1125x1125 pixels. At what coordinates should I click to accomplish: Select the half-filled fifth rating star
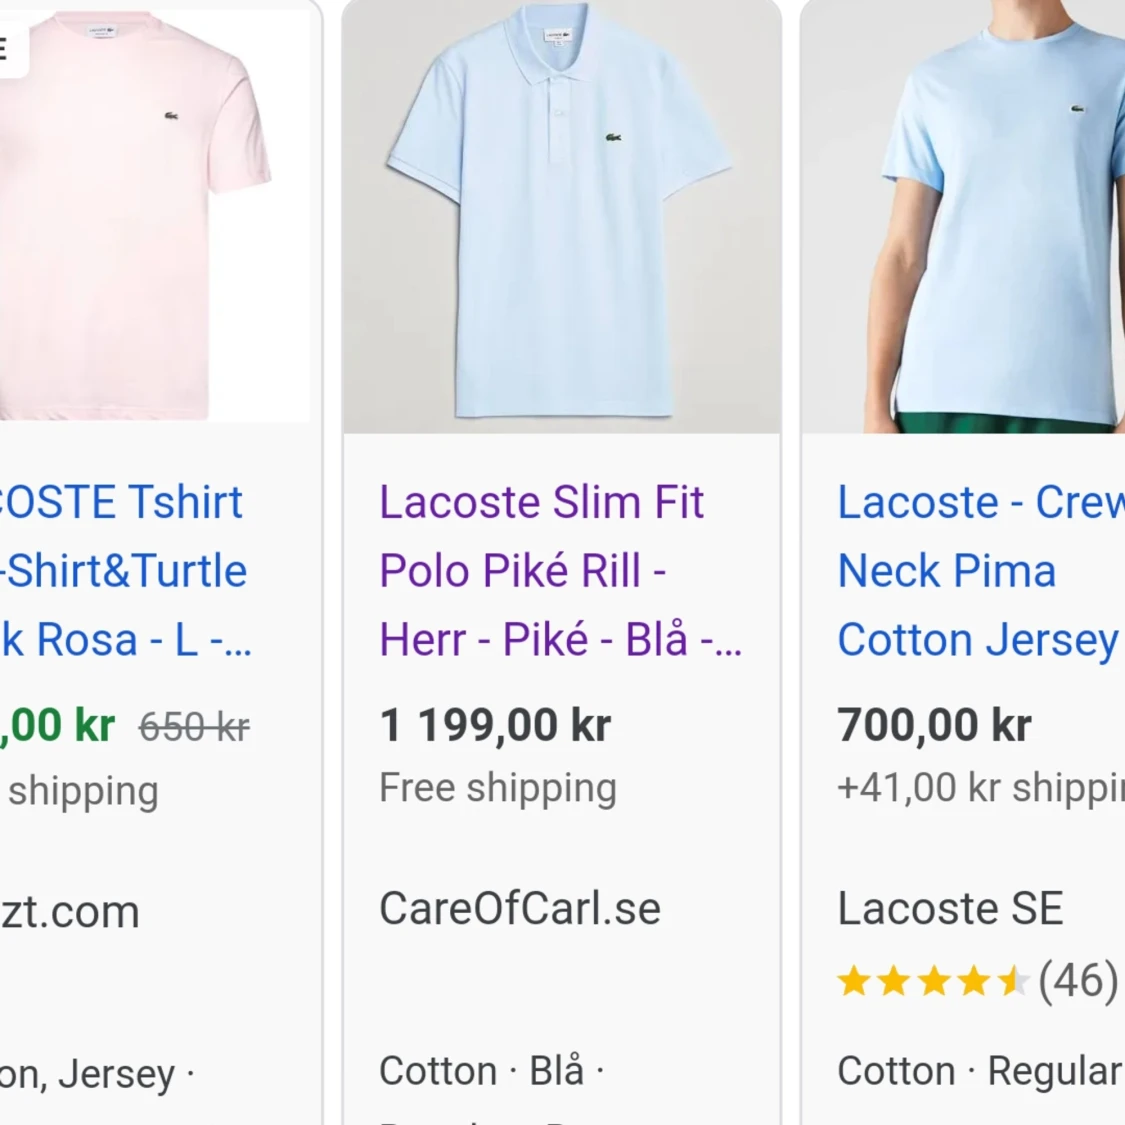point(1013,981)
